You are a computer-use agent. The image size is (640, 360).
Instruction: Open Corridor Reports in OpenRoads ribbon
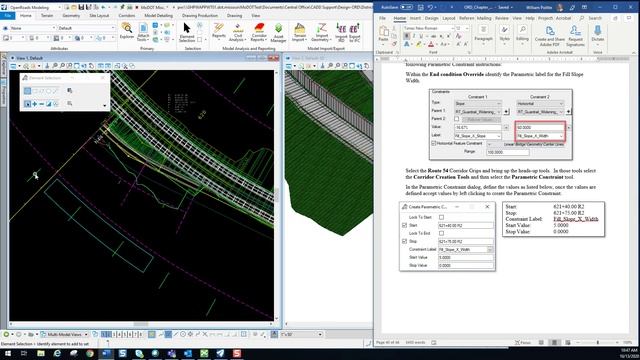pyautogui.click(x=259, y=32)
